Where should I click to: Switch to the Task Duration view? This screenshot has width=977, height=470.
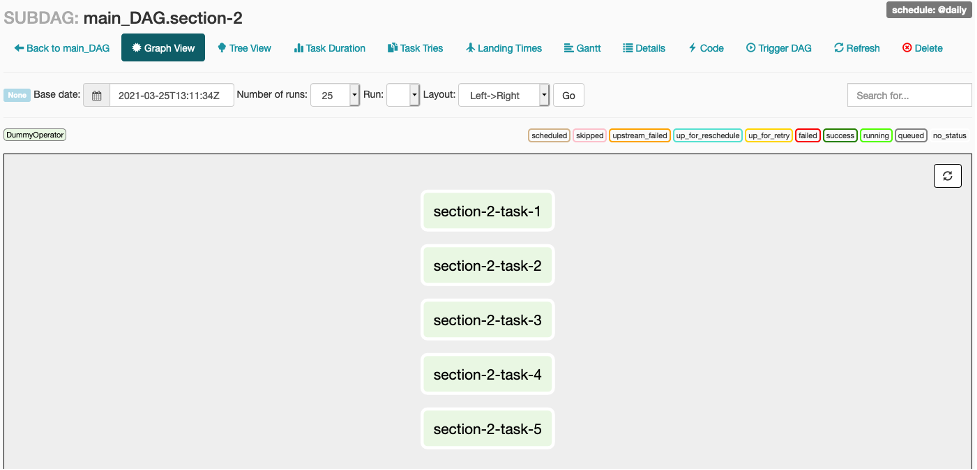tap(329, 48)
